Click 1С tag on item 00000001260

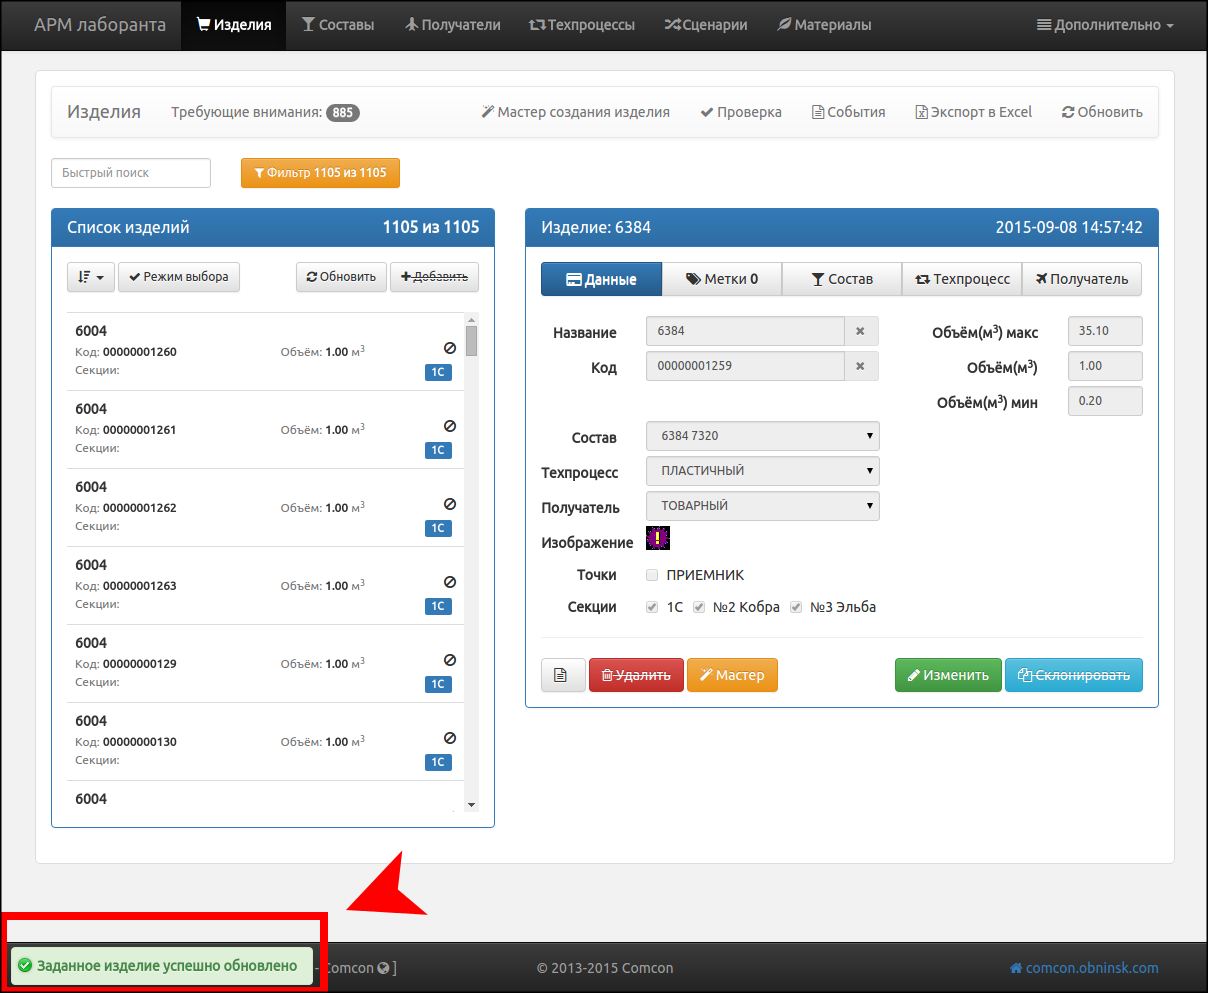(x=438, y=372)
